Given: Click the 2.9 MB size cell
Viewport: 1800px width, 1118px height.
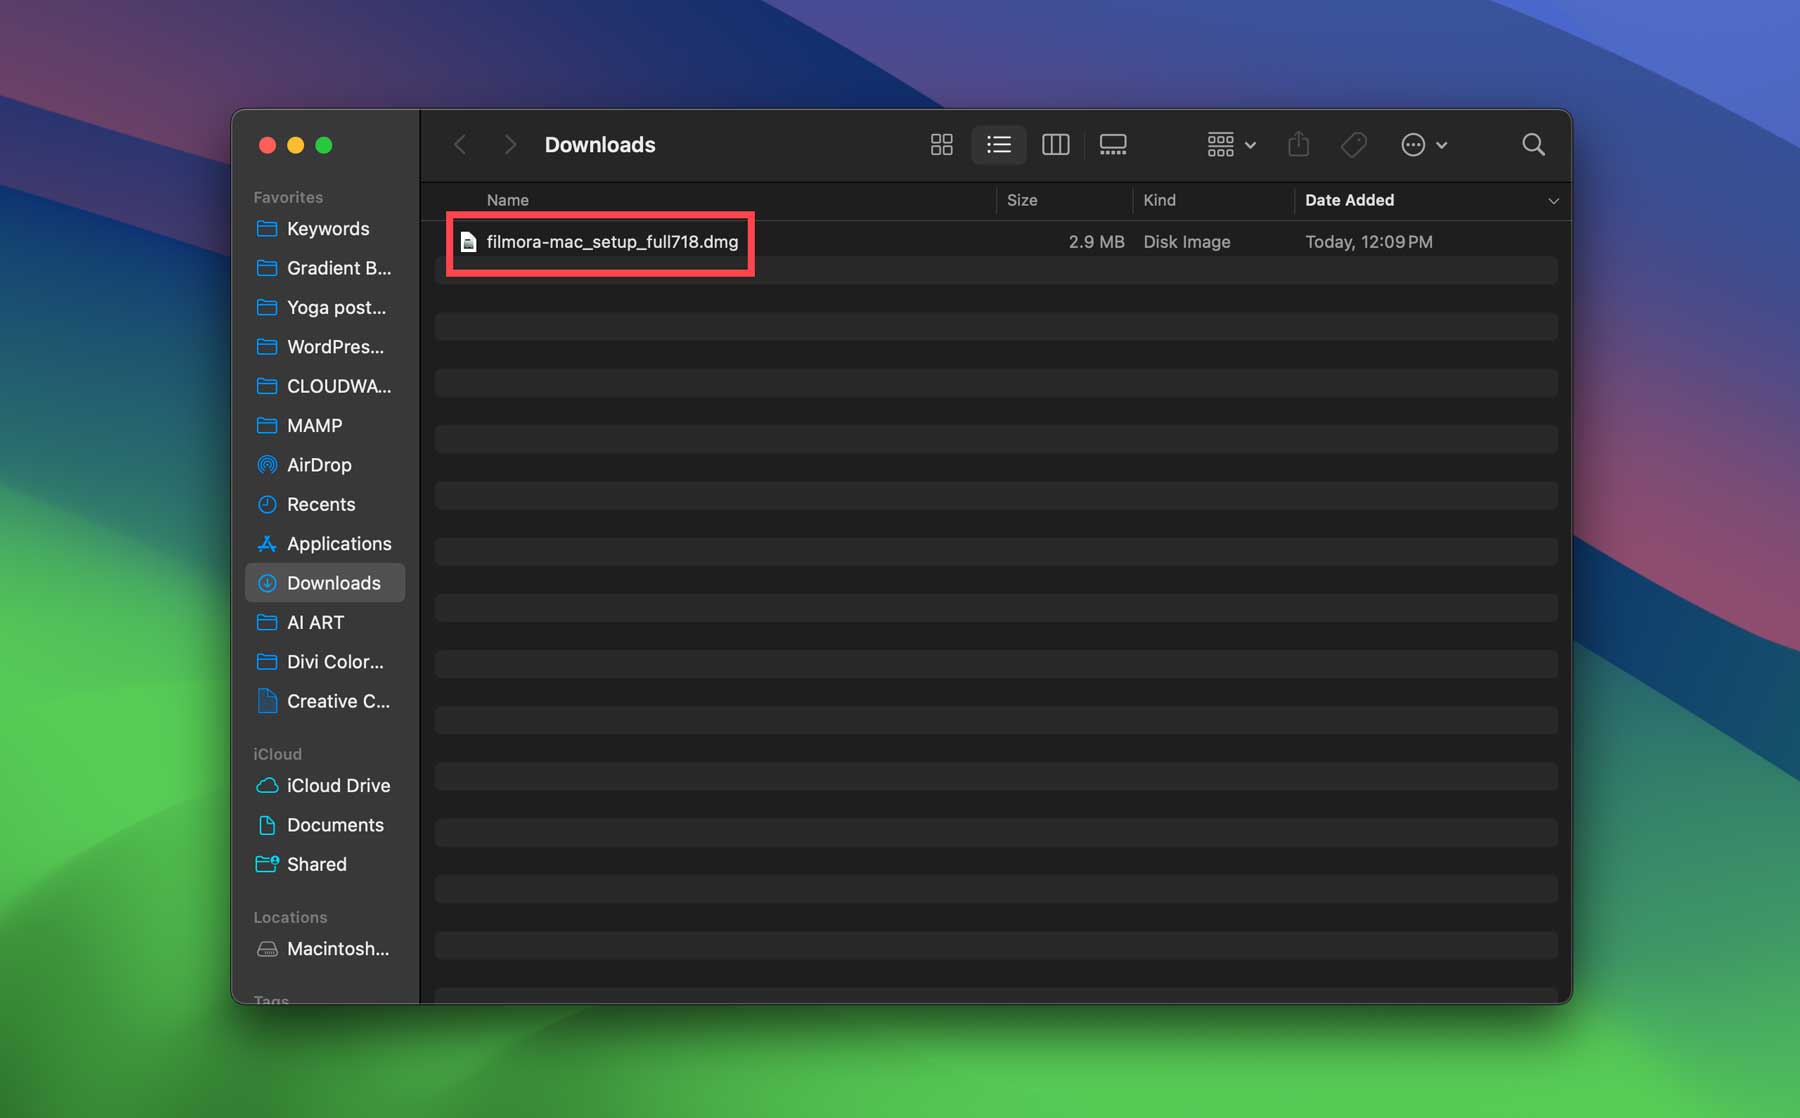Looking at the screenshot, I should pos(1096,242).
